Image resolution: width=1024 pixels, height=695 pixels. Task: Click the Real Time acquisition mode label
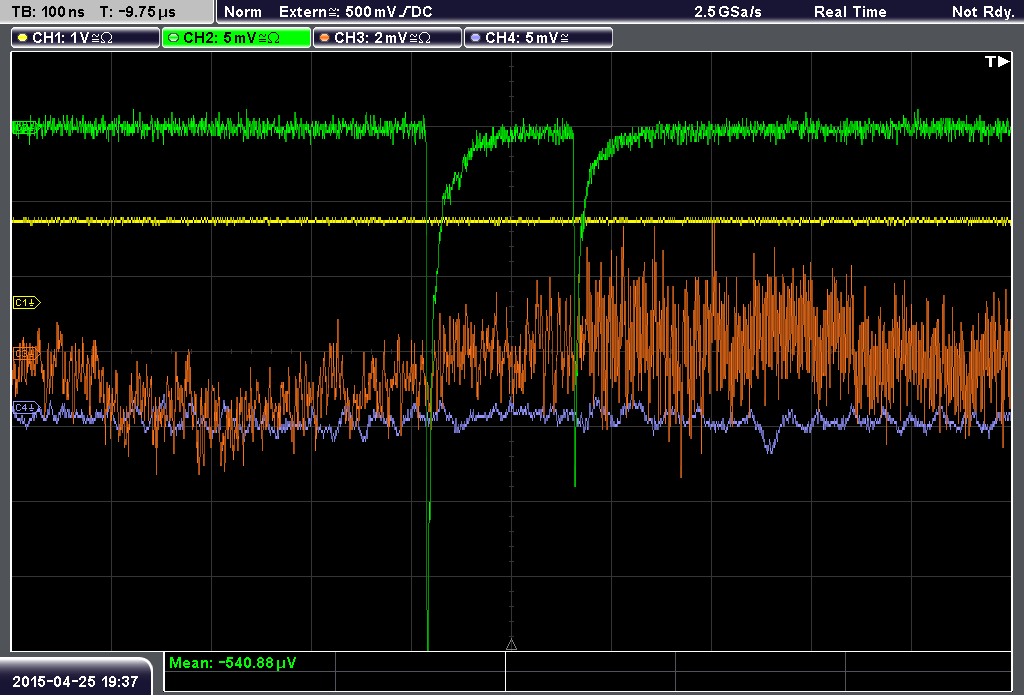(x=850, y=12)
